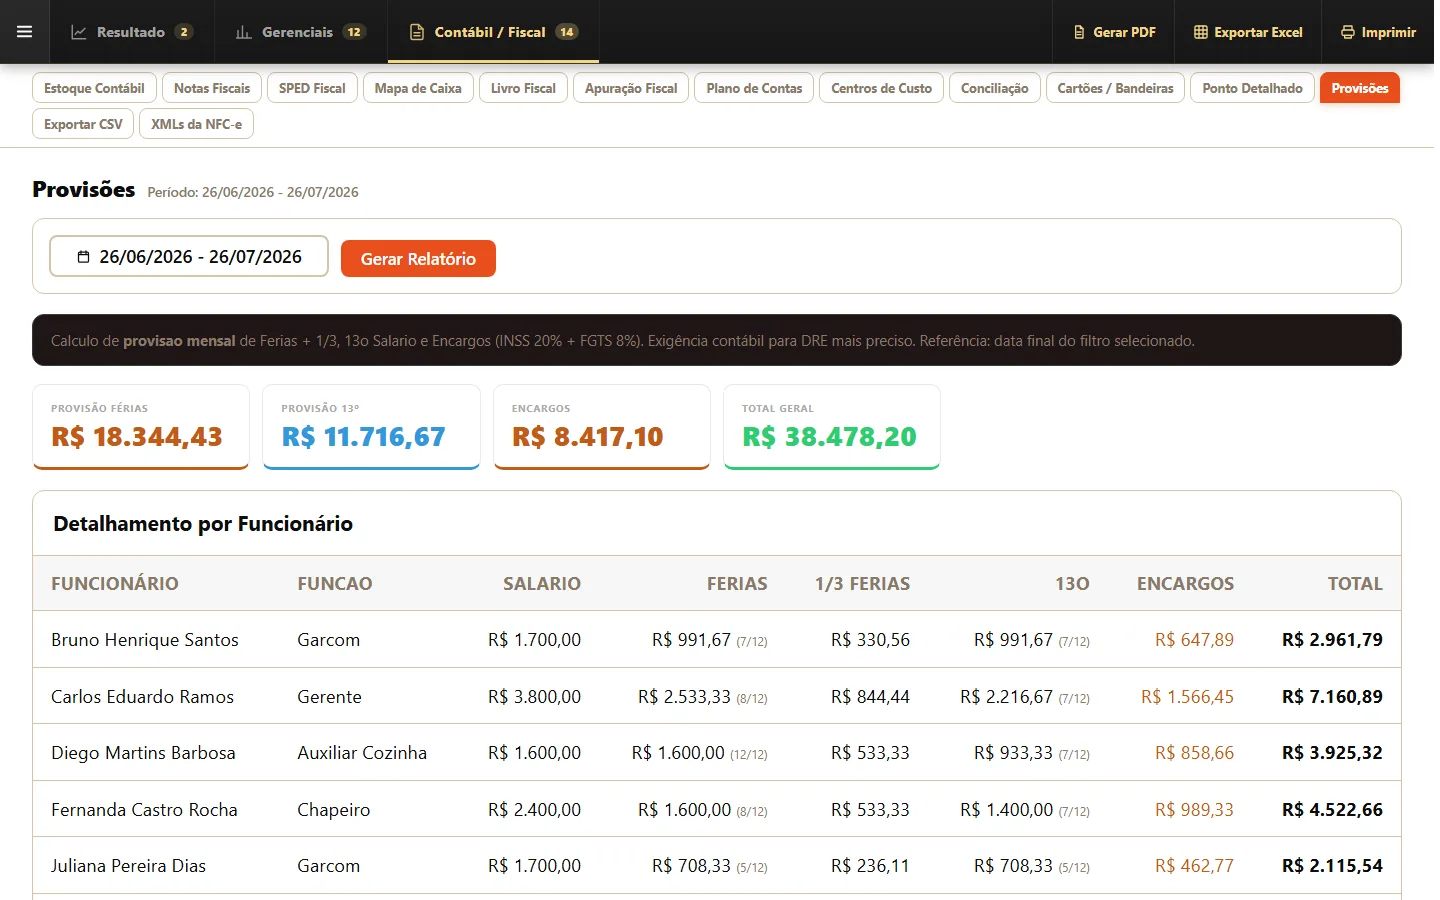Image resolution: width=1440 pixels, height=900 pixels.
Task: Click the TOTAL column header
Action: coord(1355,583)
